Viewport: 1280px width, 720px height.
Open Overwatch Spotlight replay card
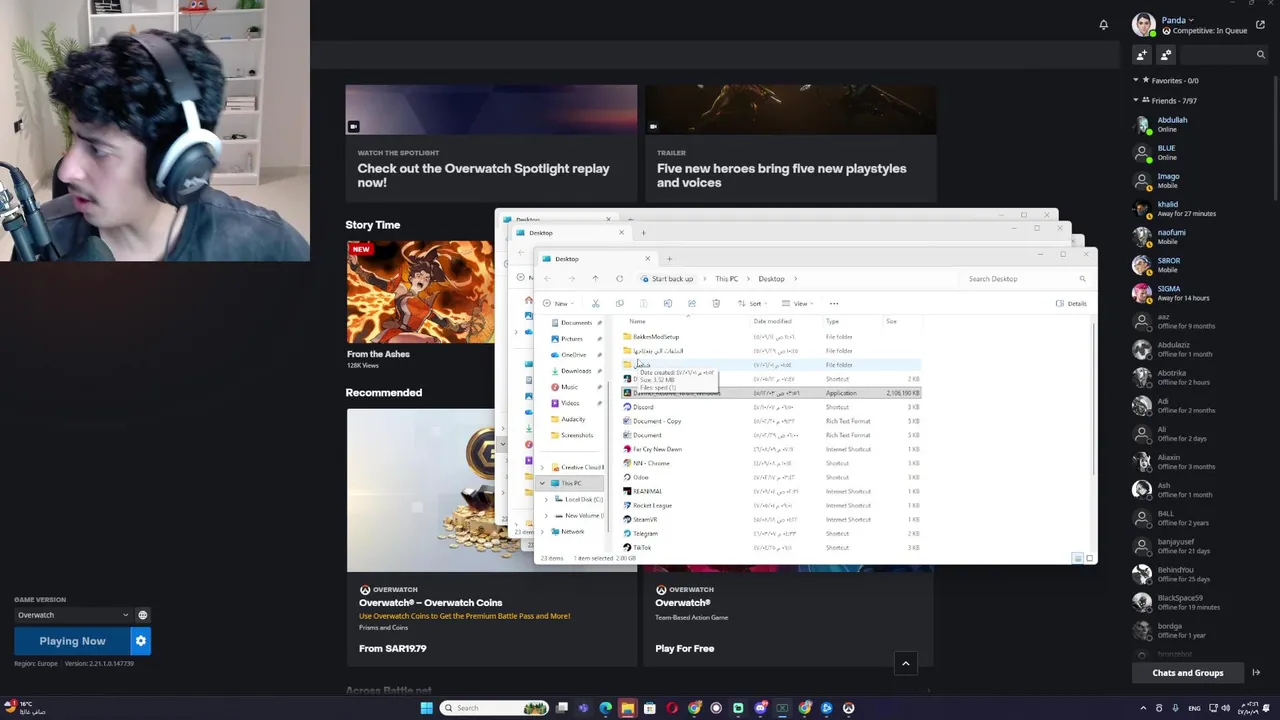491,143
